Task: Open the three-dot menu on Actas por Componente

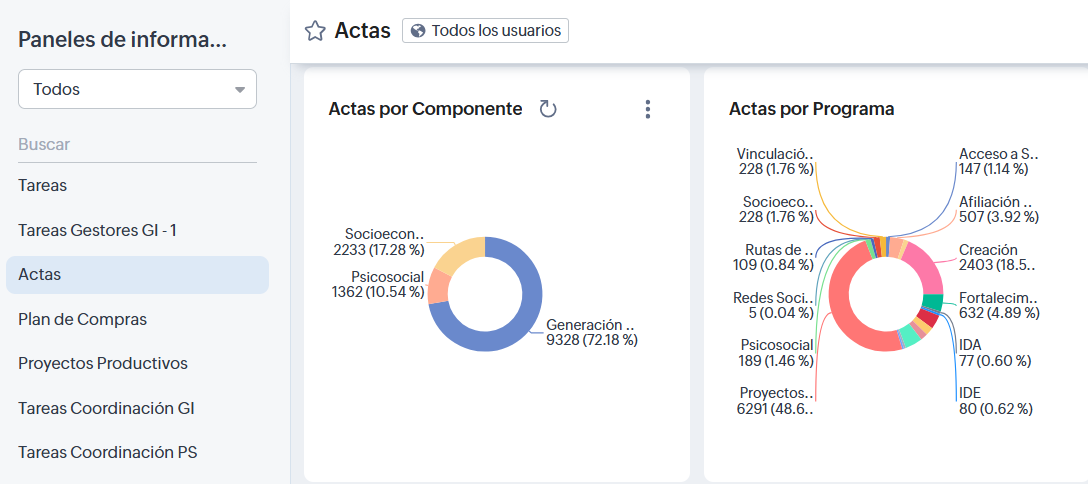Action: click(648, 109)
